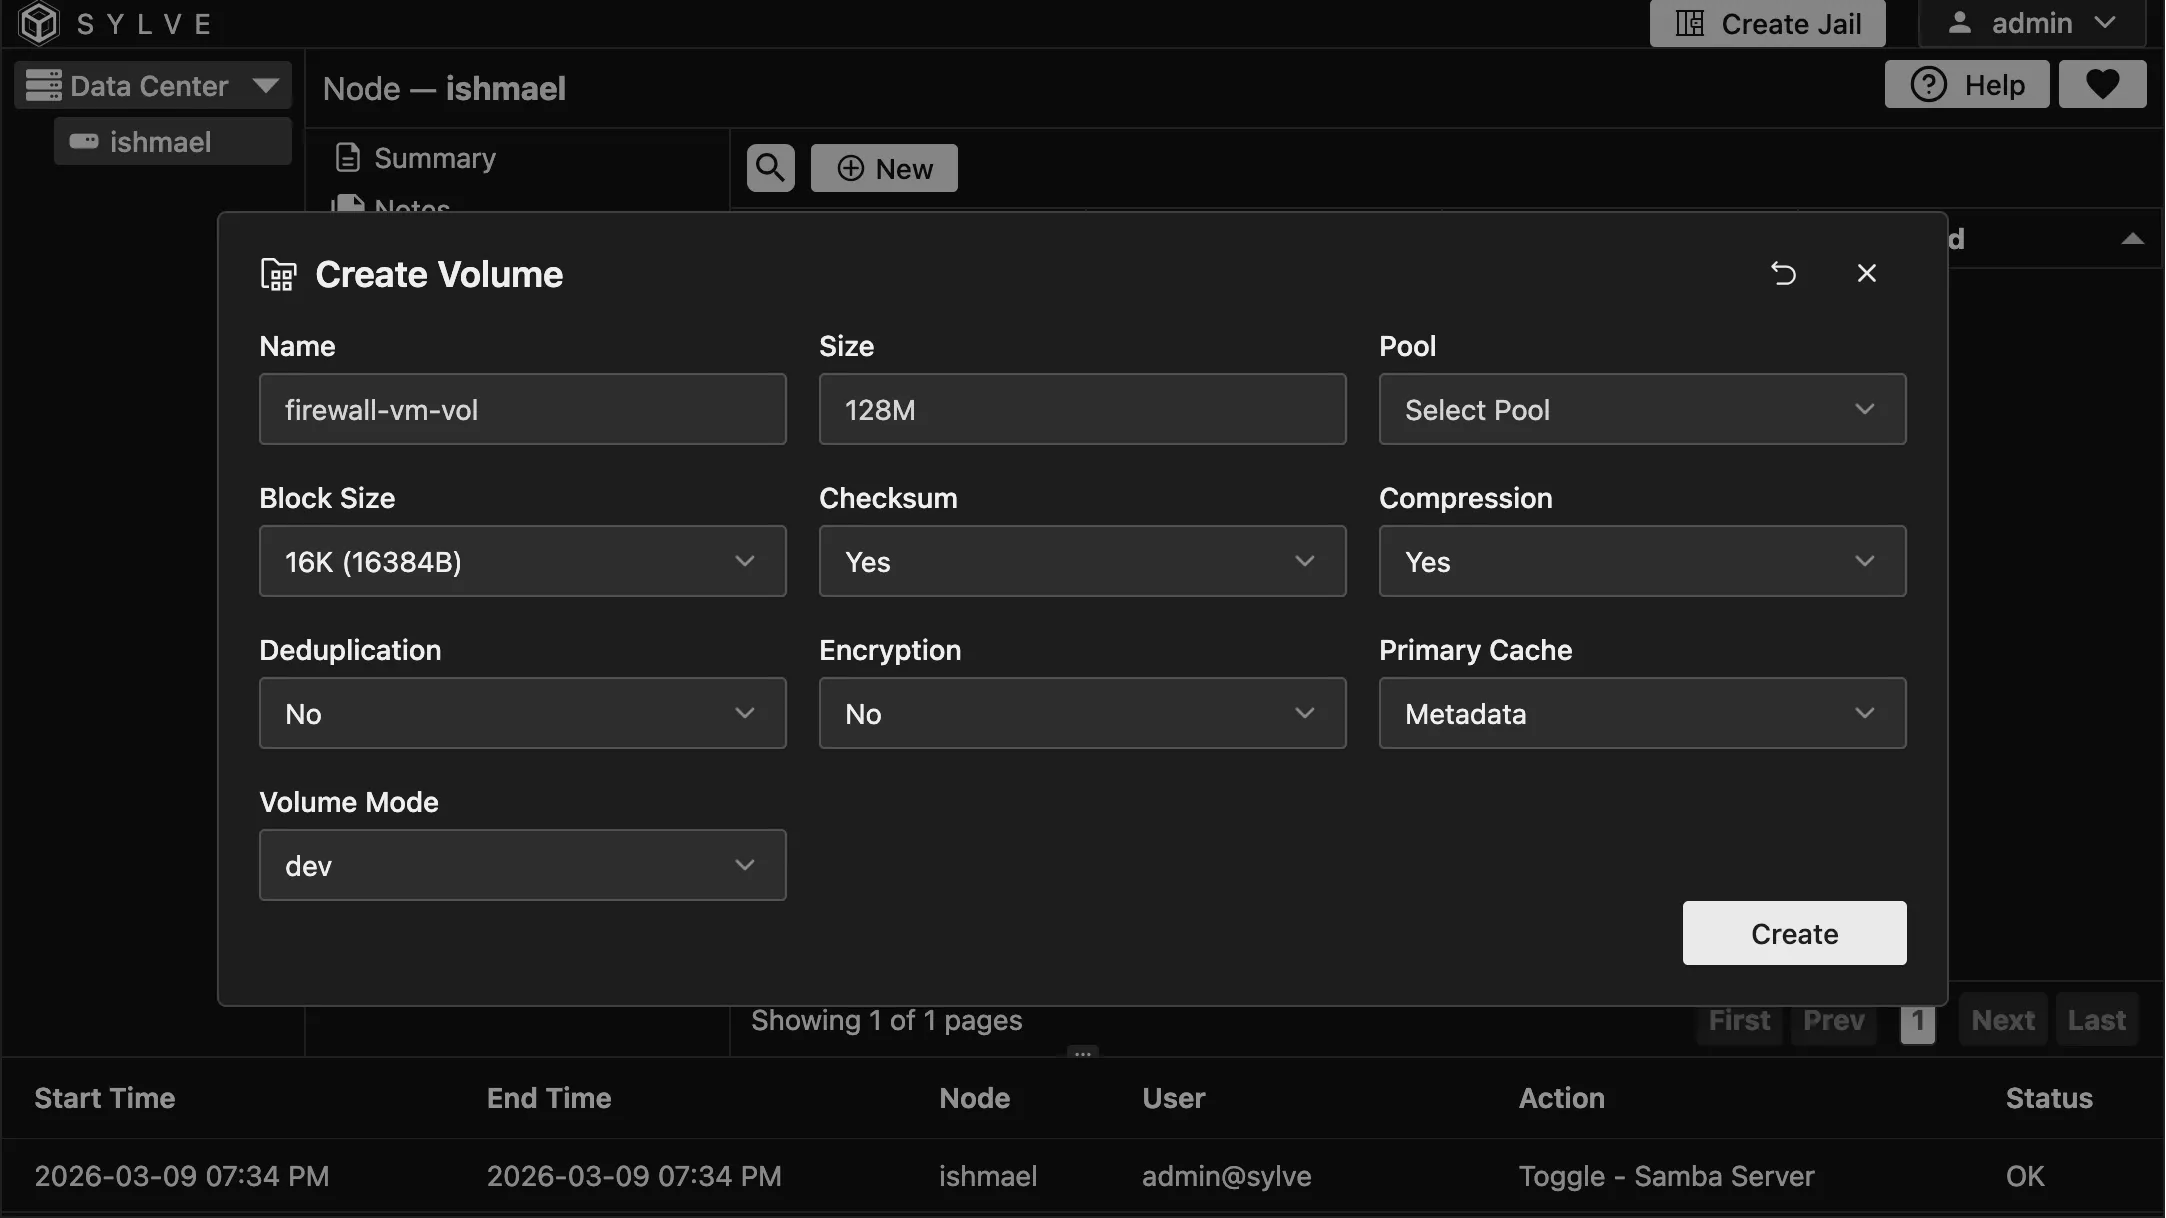Image resolution: width=2166 pixels, height=1218 pixels.
Task: Change the Block Size dropdown
Action: 522,561
